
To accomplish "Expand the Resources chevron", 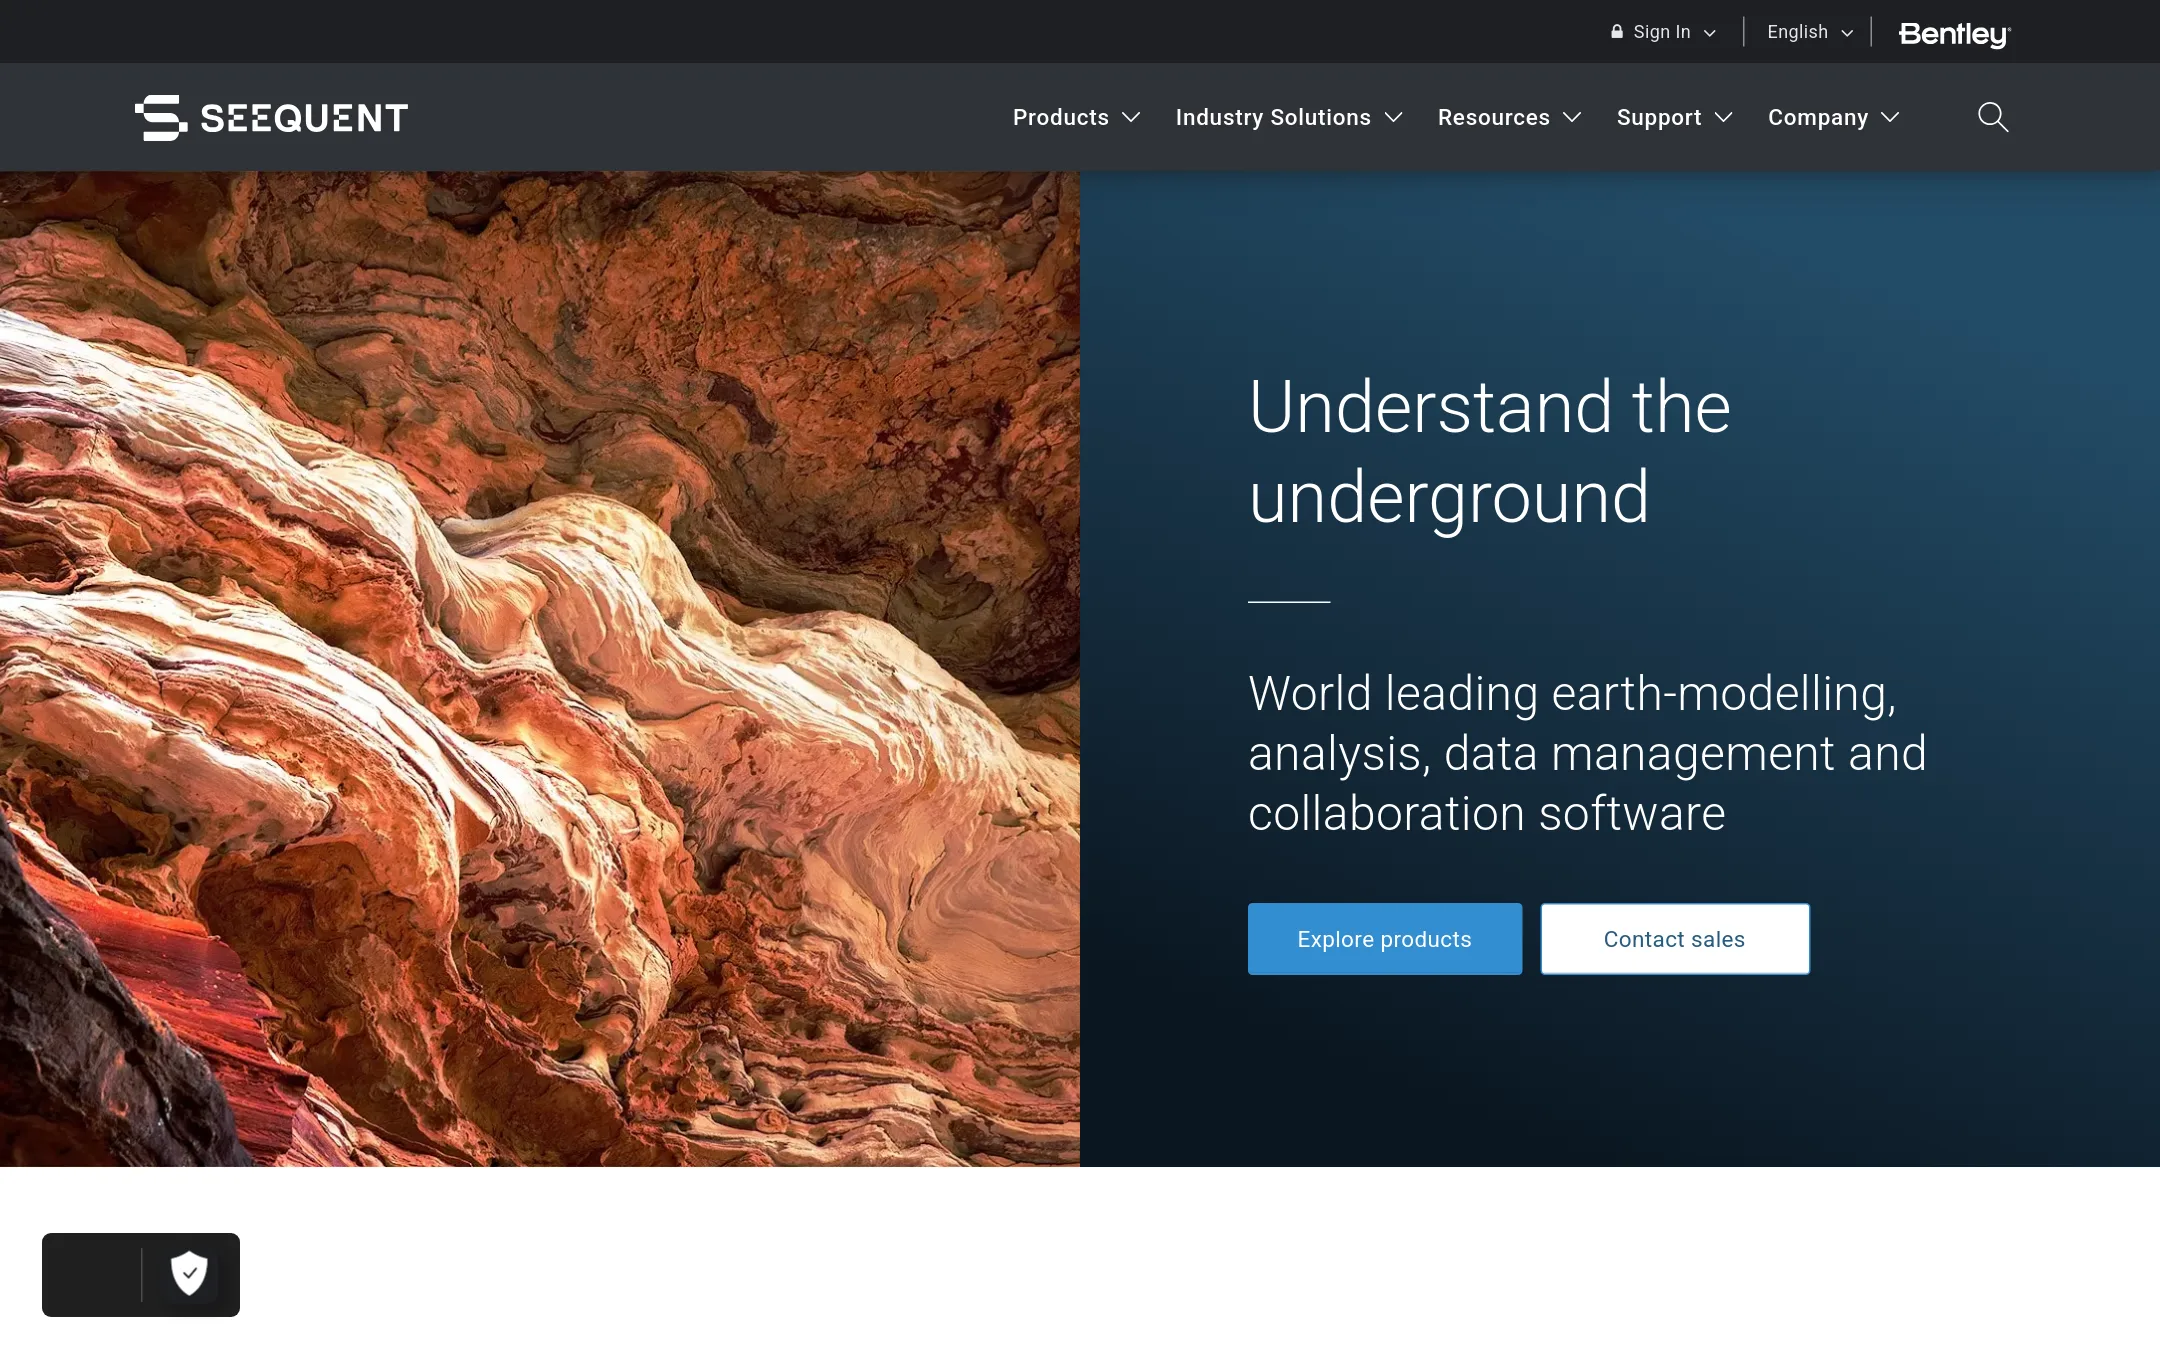I will click(x=1572, y=118).
